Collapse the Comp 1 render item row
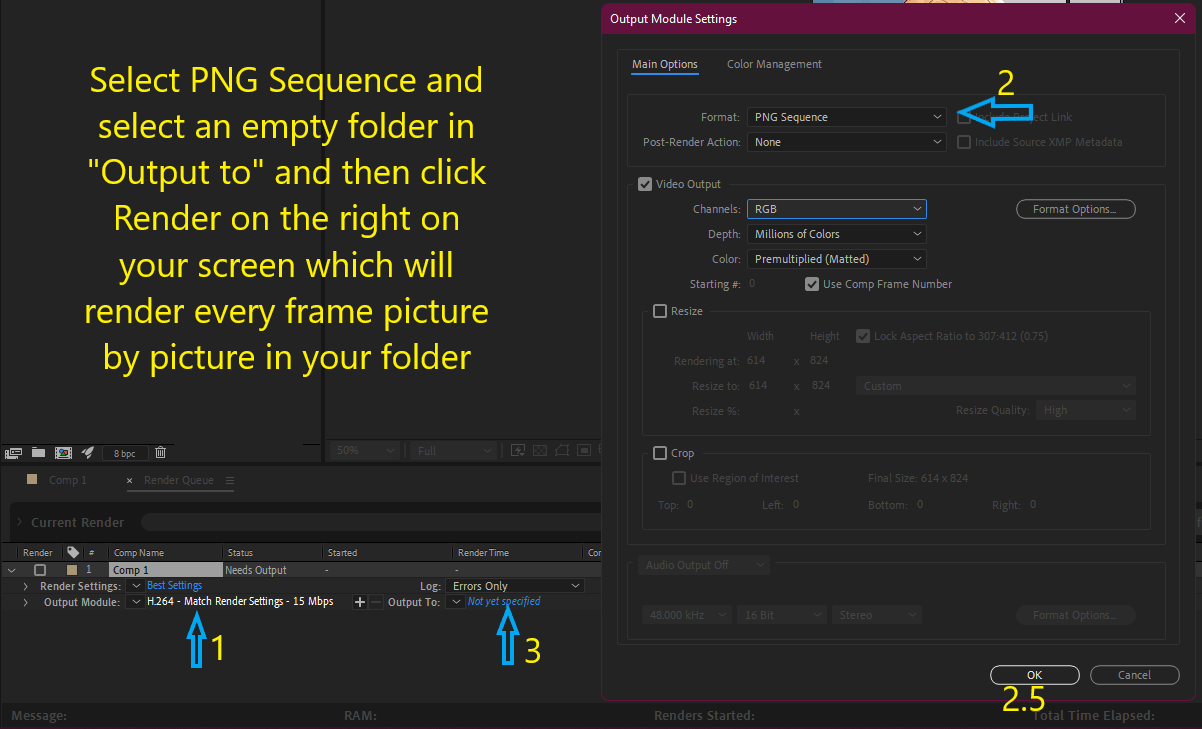This screenshot has width=1202, height=729. tap(11, 570)
